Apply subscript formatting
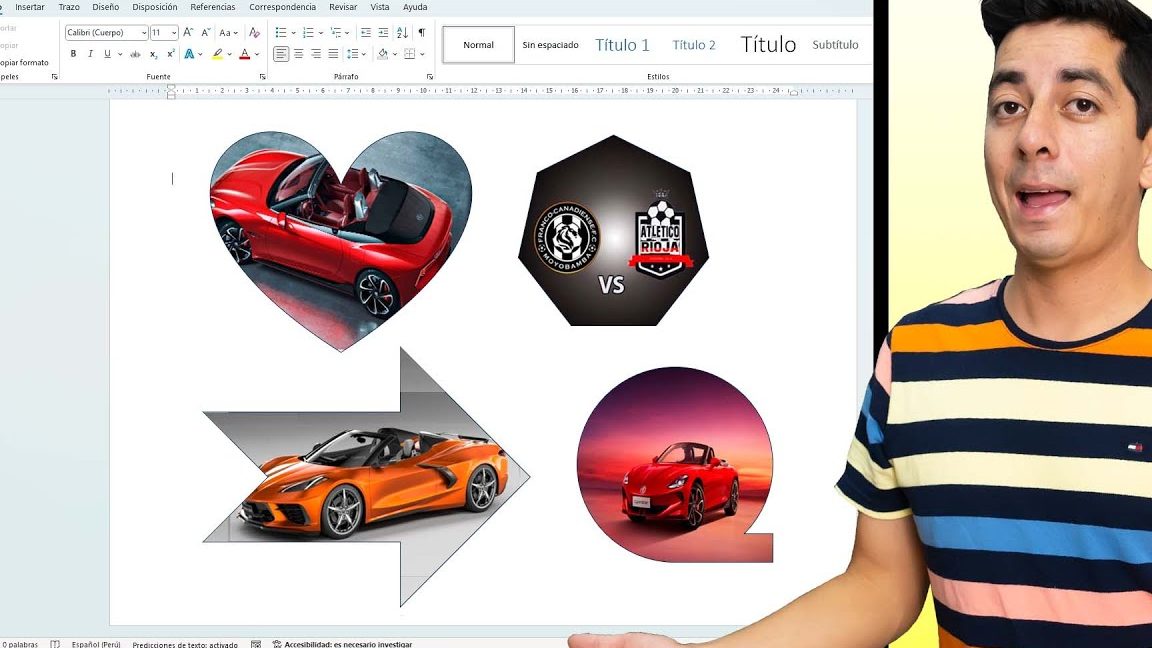 [153, 53]
